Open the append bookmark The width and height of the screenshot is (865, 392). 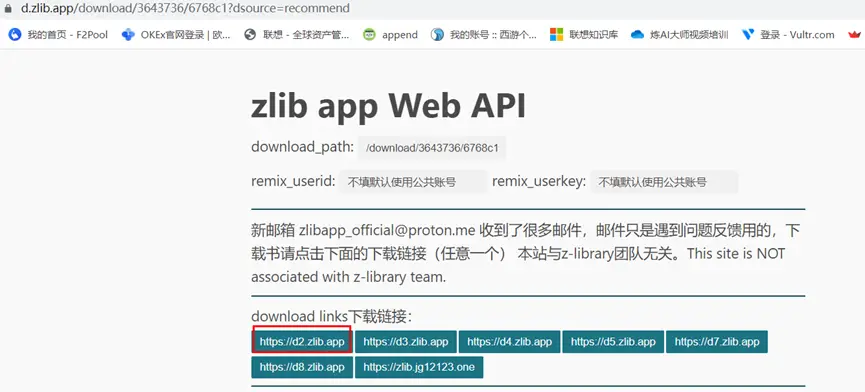click(x=390, y=35)
